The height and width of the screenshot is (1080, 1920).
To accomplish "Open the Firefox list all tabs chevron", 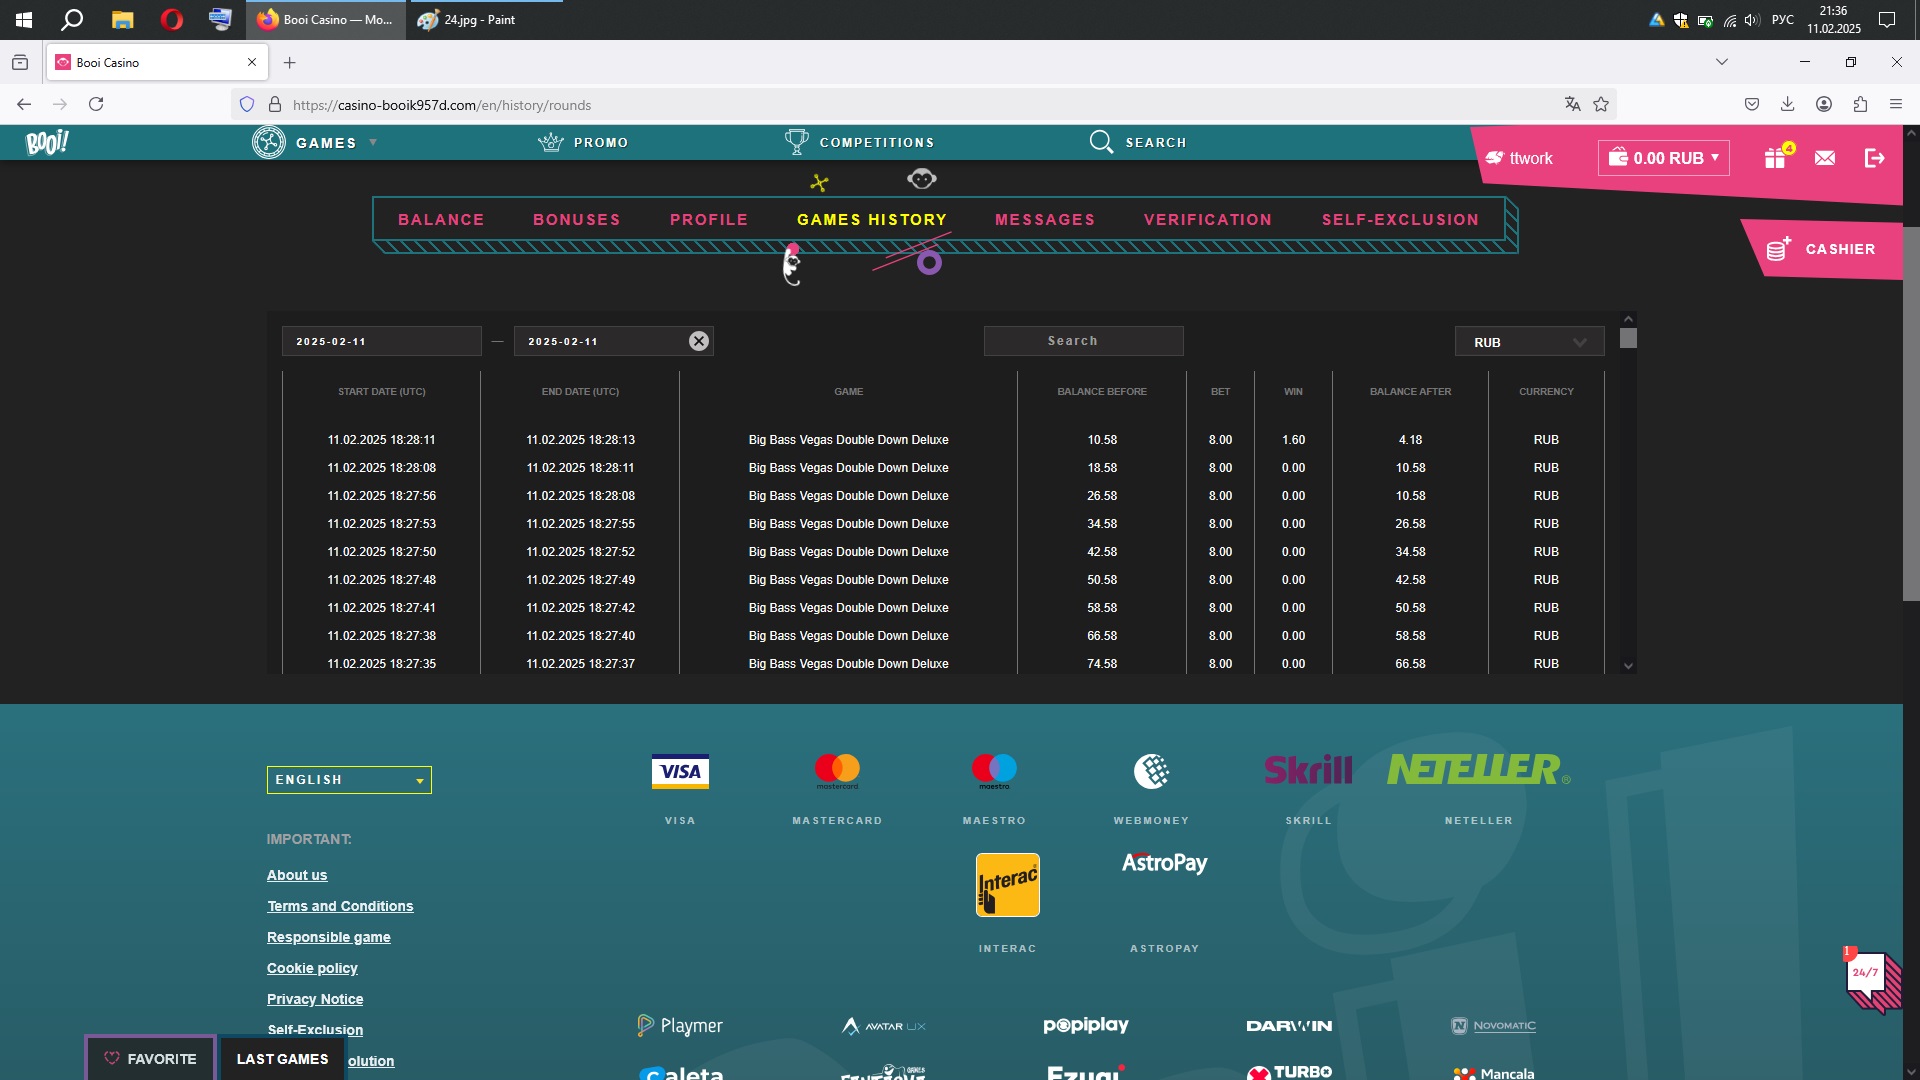I will point(1722,62).
